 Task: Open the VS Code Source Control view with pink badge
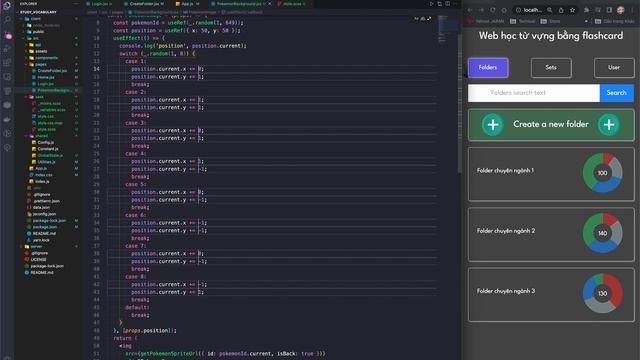coord(8,35)
